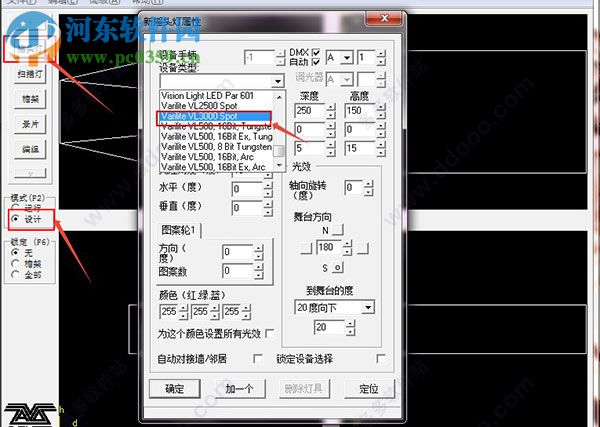Choose Varilite VL3000 Spot in list
The width and height of the screenshot is (600, 427).
pos(214,116)
